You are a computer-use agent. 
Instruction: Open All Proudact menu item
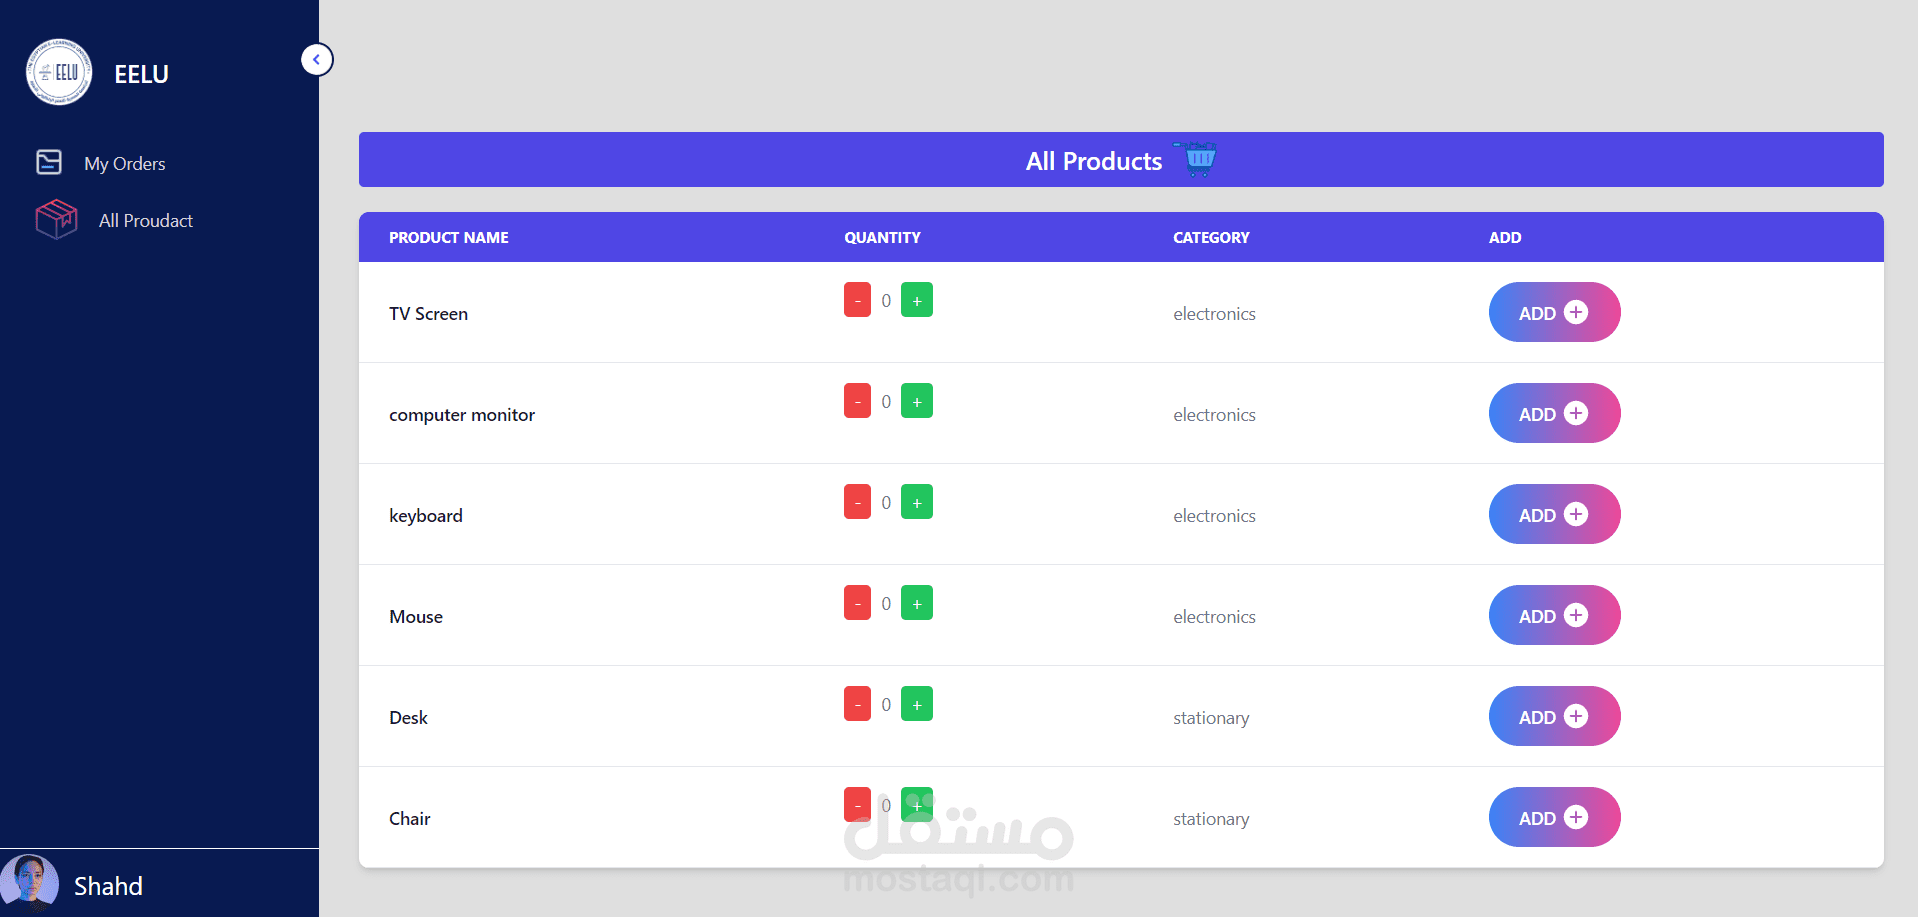[x=145, y=221]
